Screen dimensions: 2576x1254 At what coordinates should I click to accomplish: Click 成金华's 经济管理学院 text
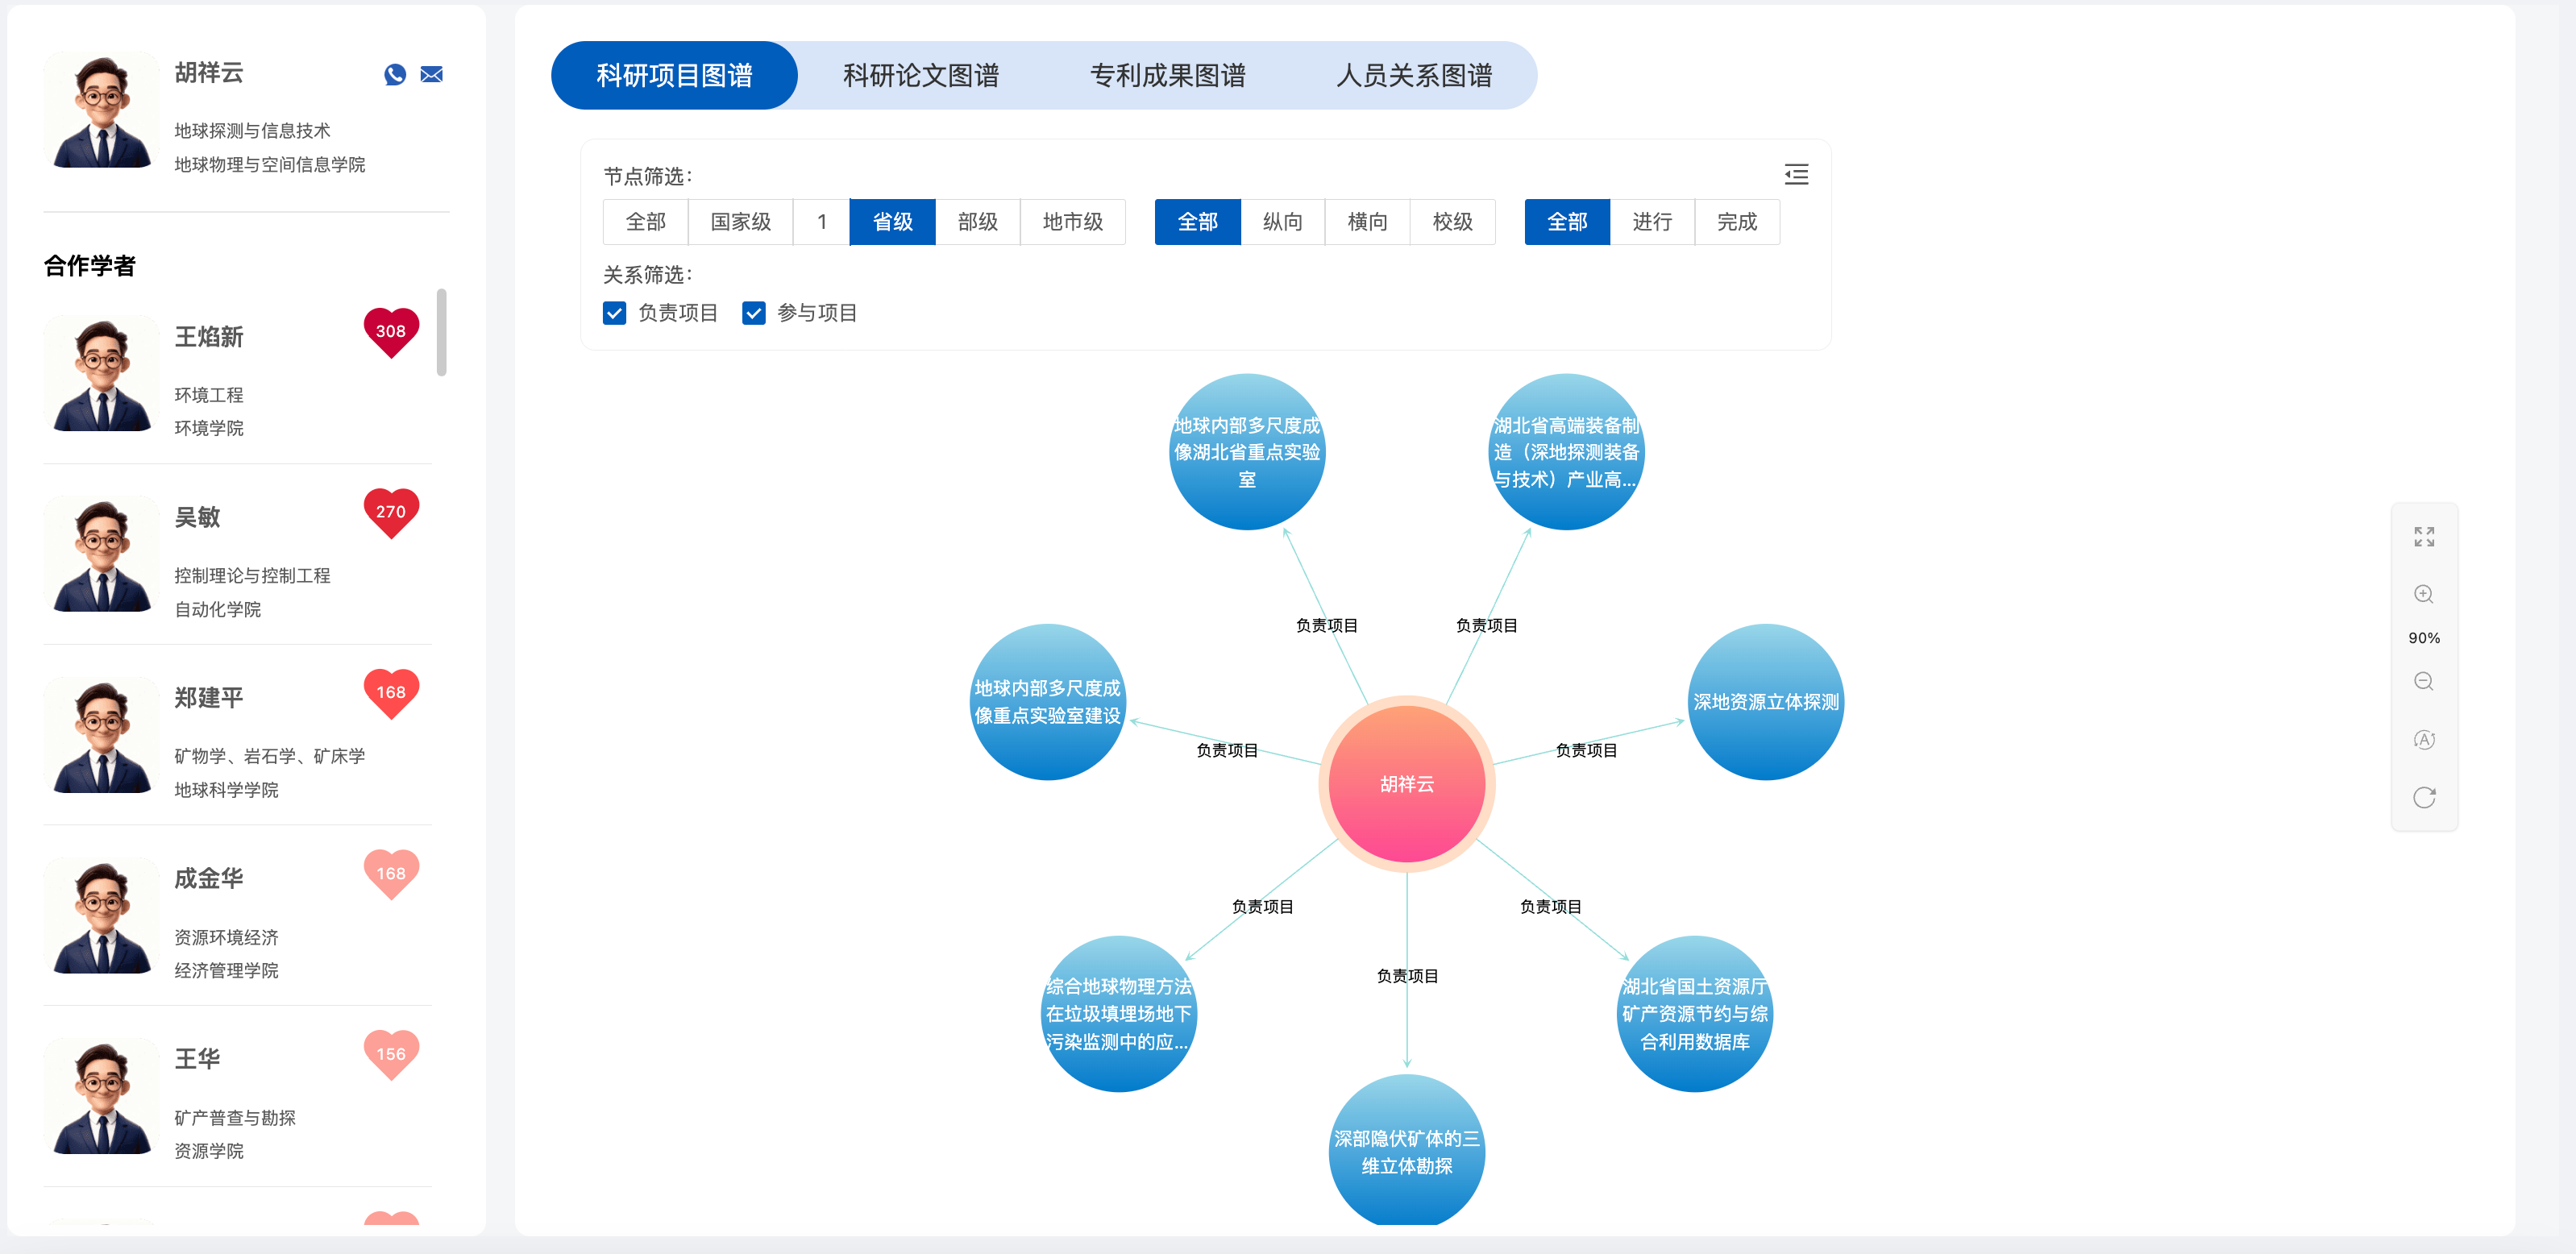pos(227,971)
